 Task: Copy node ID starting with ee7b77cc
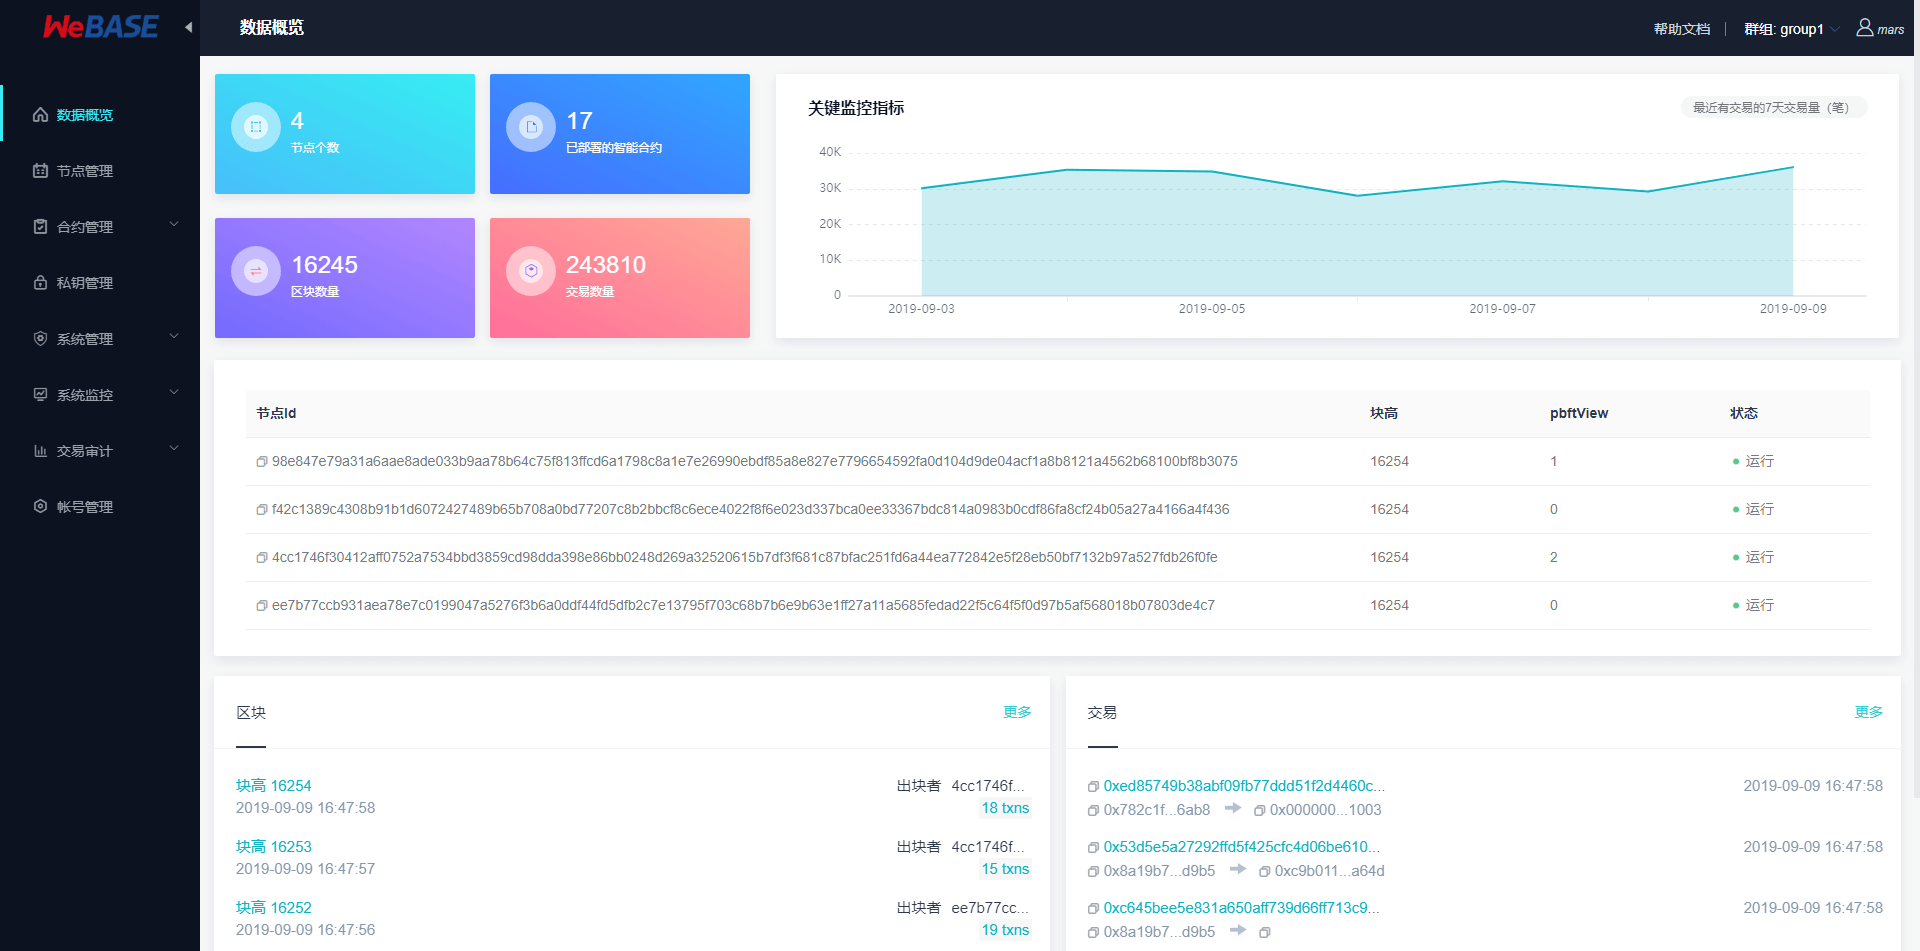click(262, 606)
